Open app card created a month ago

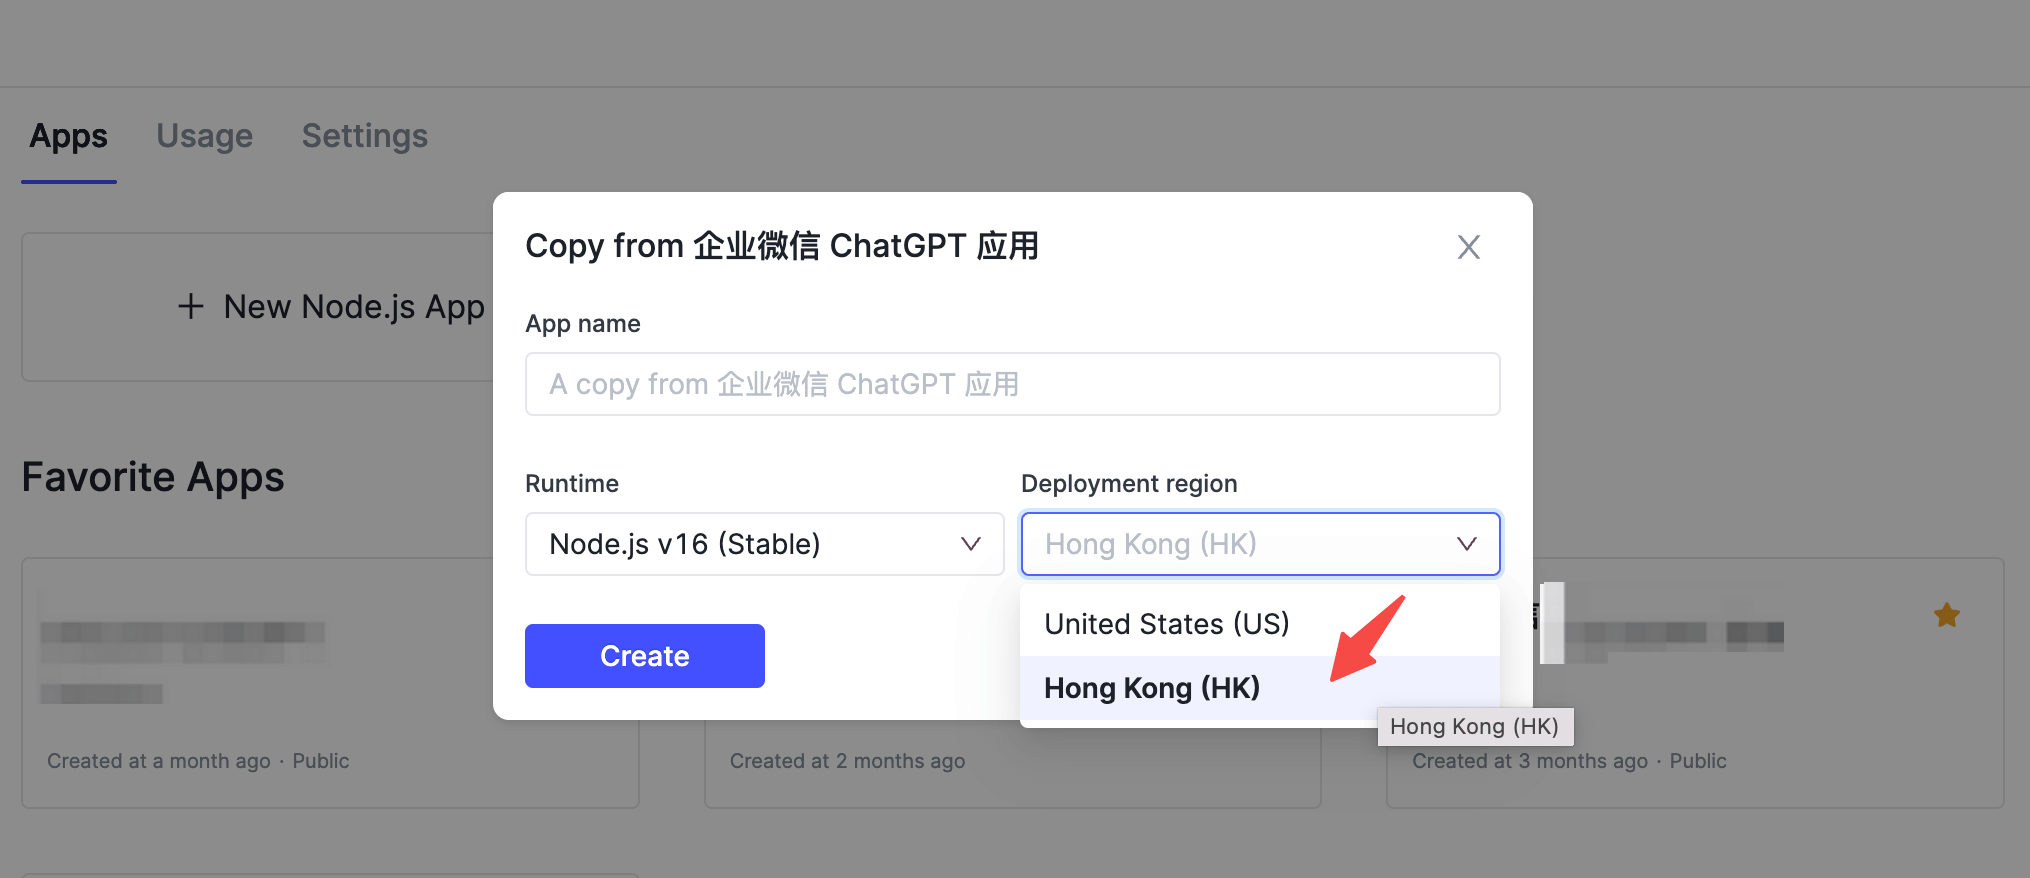(x=330, y=683)
